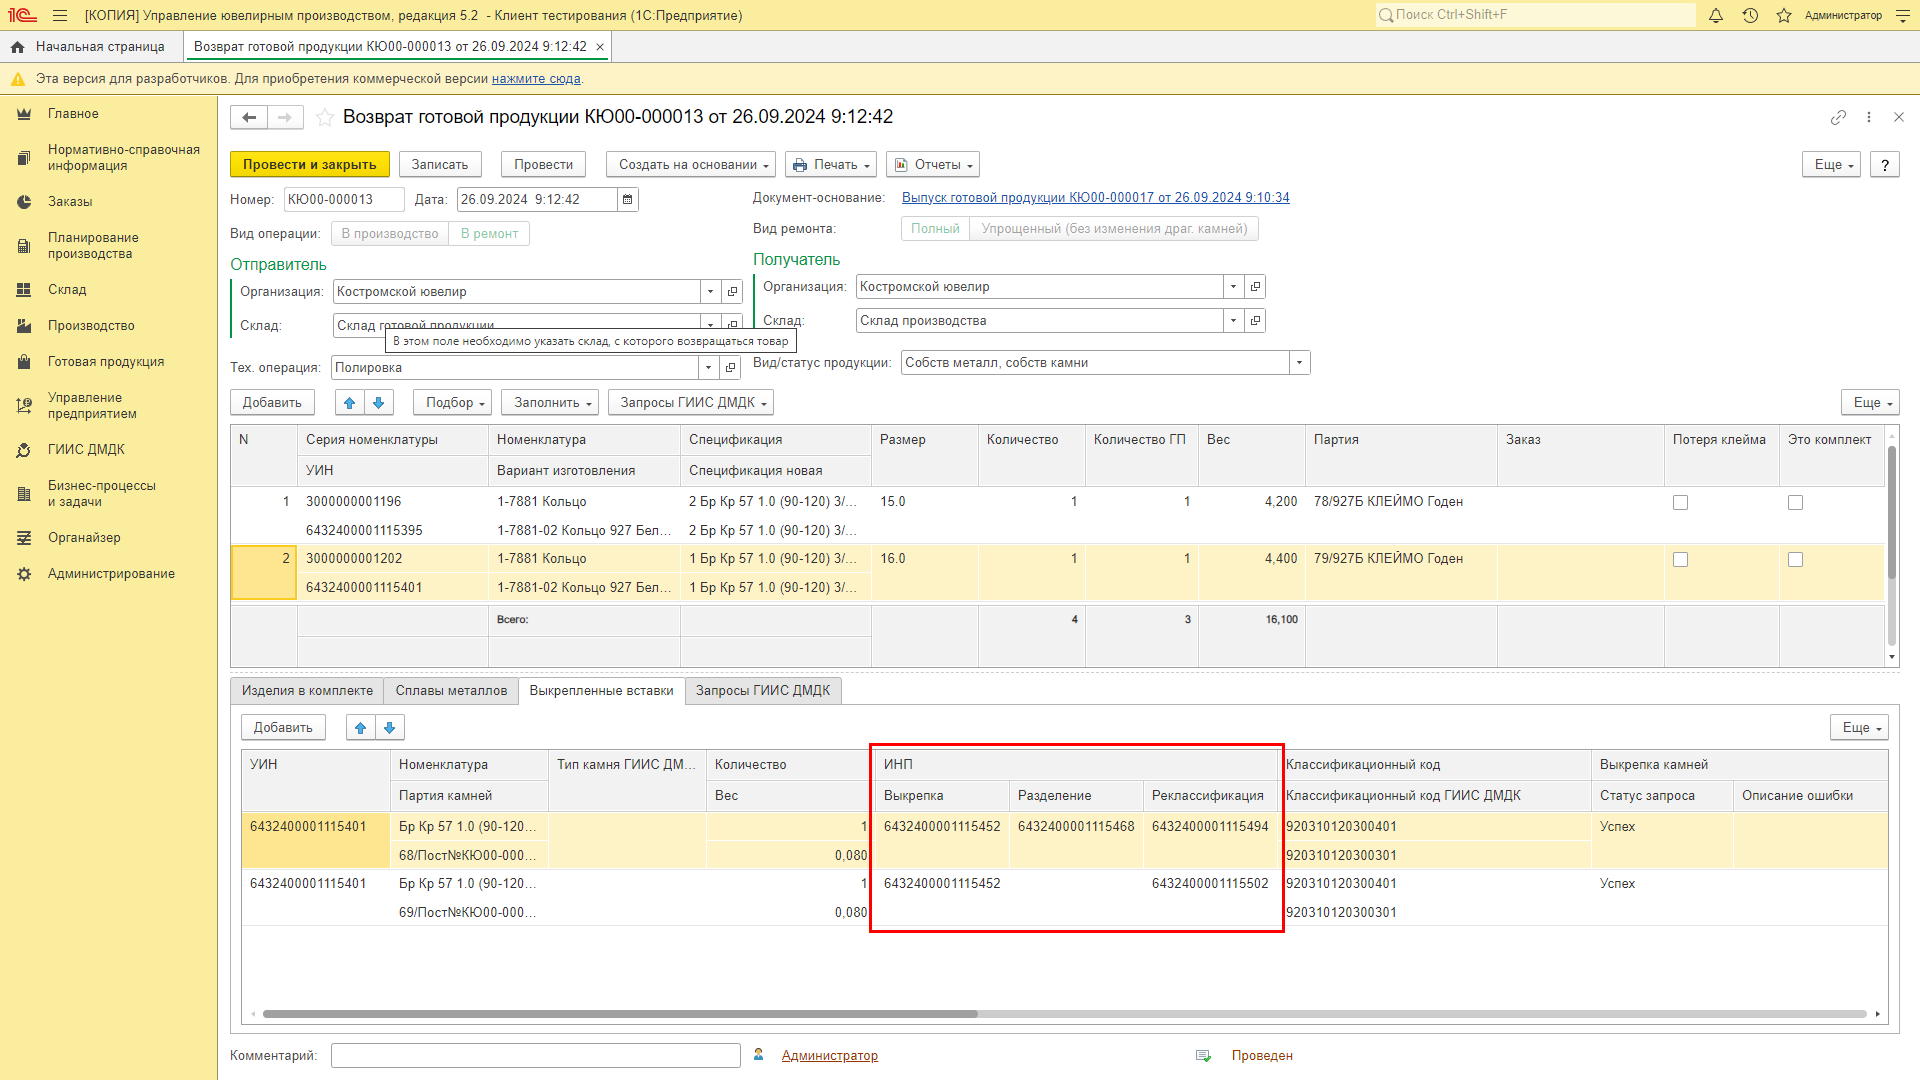Open Тех. операция reference icon
The width and height of the screenshot is (1920, 1080).
point(731,368)
